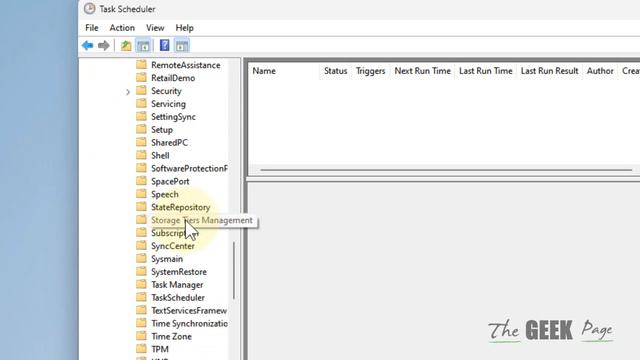Select the StateRepository tree label

(x=180, y=207)
